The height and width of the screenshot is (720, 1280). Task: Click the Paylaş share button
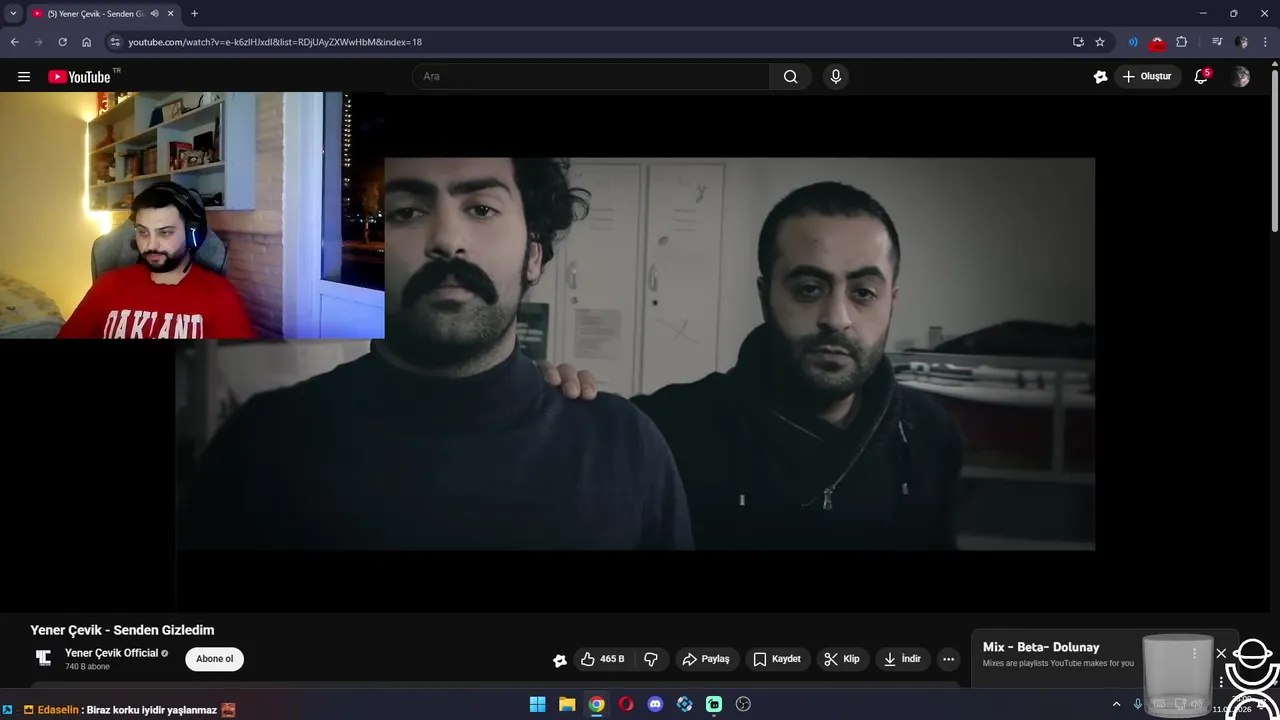point(706,659)
